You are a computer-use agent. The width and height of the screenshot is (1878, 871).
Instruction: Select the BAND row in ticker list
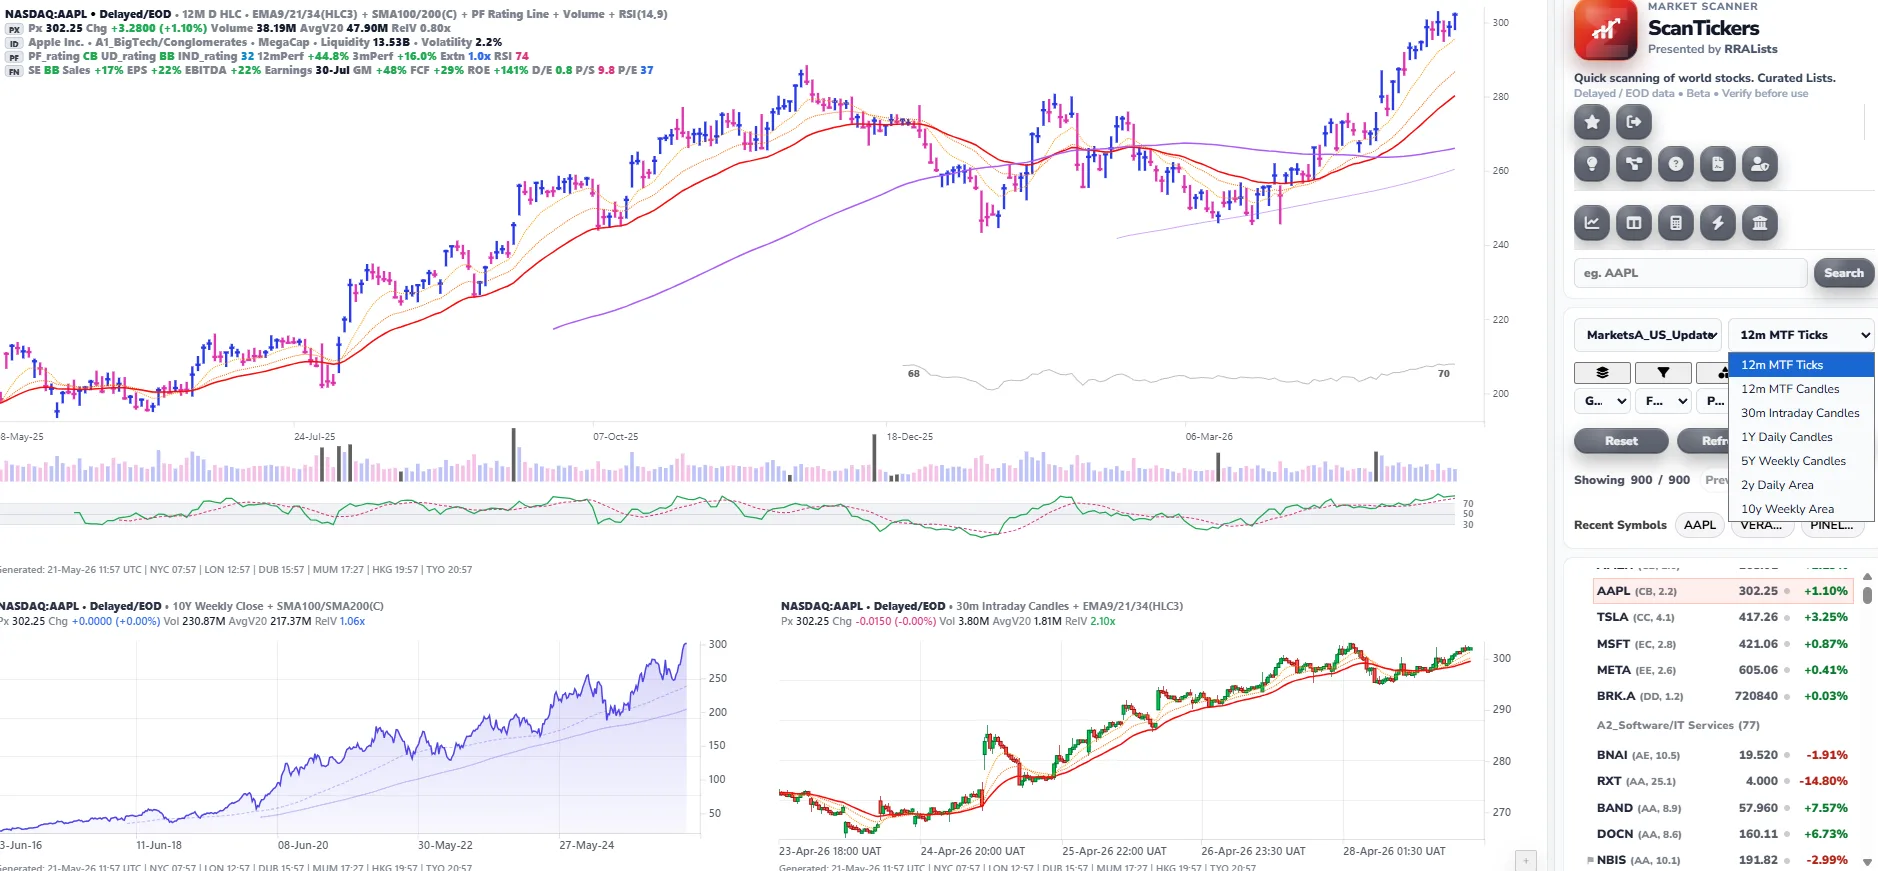(x=1723, y=808)
